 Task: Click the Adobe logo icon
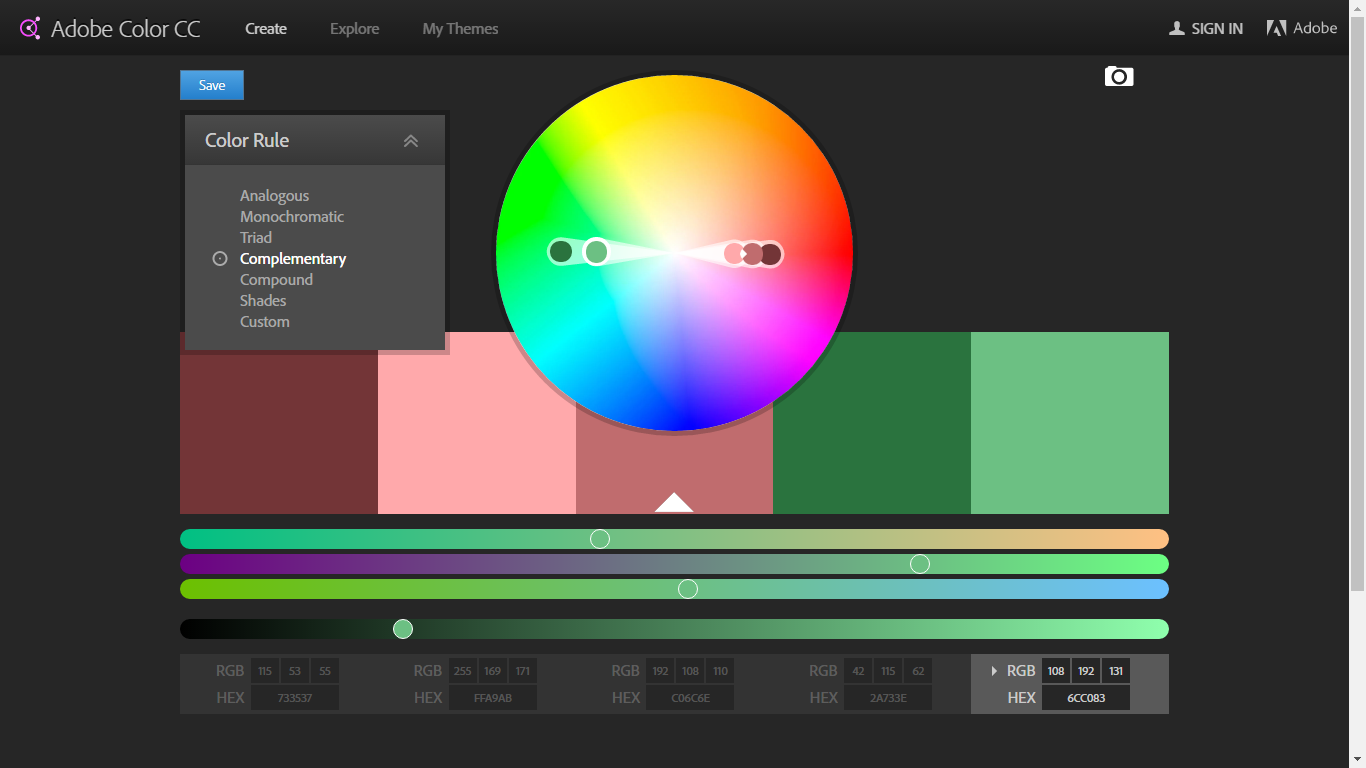(x=1276, y=28)
